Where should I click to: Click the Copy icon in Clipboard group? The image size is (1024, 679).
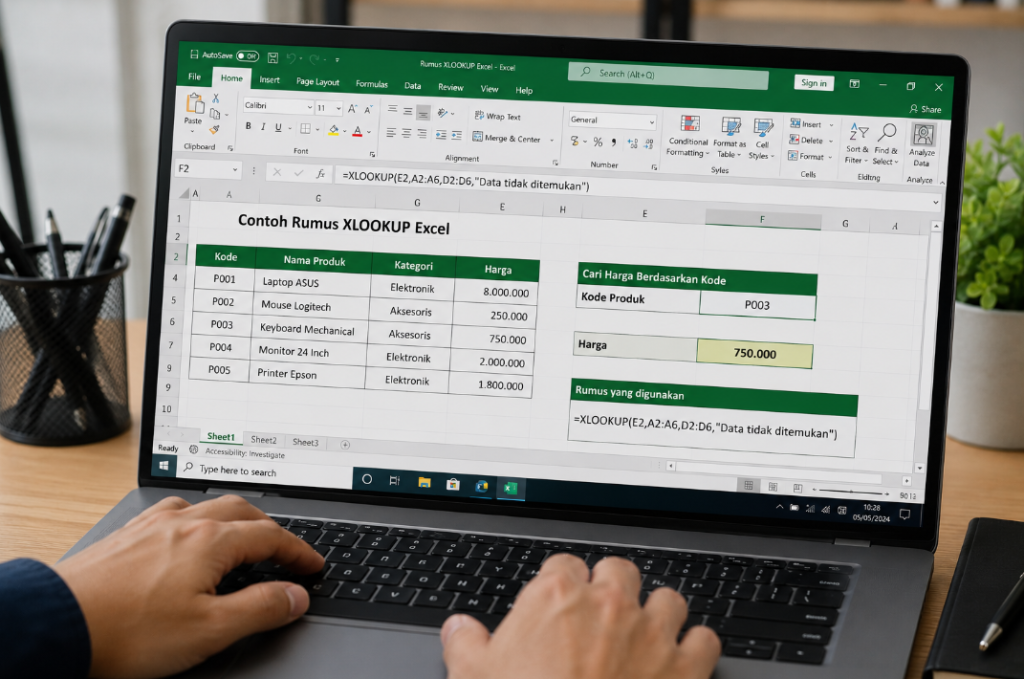click(x=215, y=114)
